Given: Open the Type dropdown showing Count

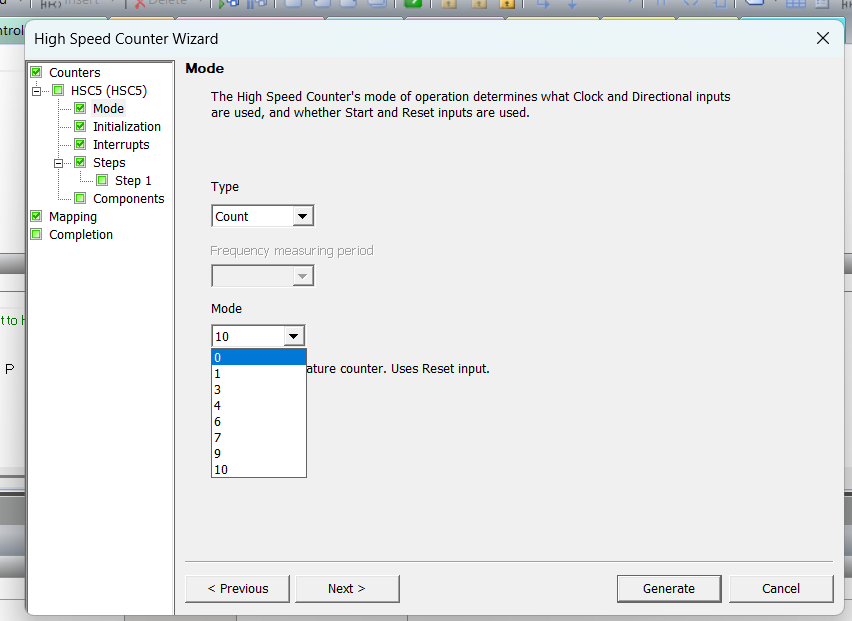Looking at the screenshot, I should [x=302, y=216].
